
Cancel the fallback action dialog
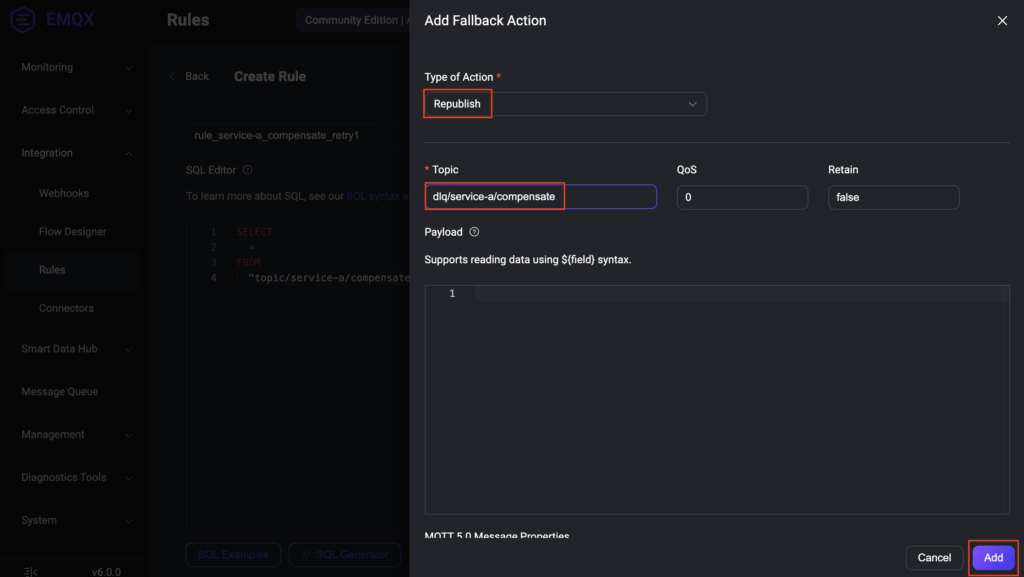934,557
